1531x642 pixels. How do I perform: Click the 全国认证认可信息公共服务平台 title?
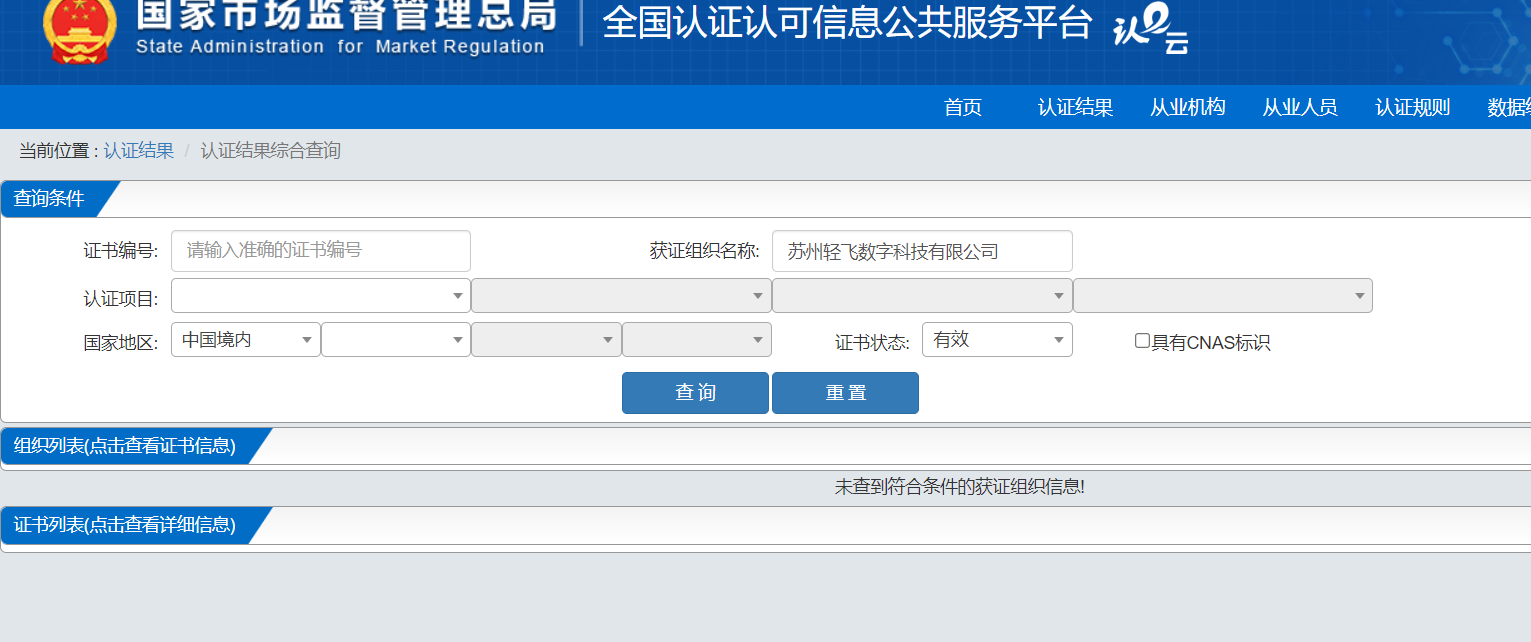point(847,23)
